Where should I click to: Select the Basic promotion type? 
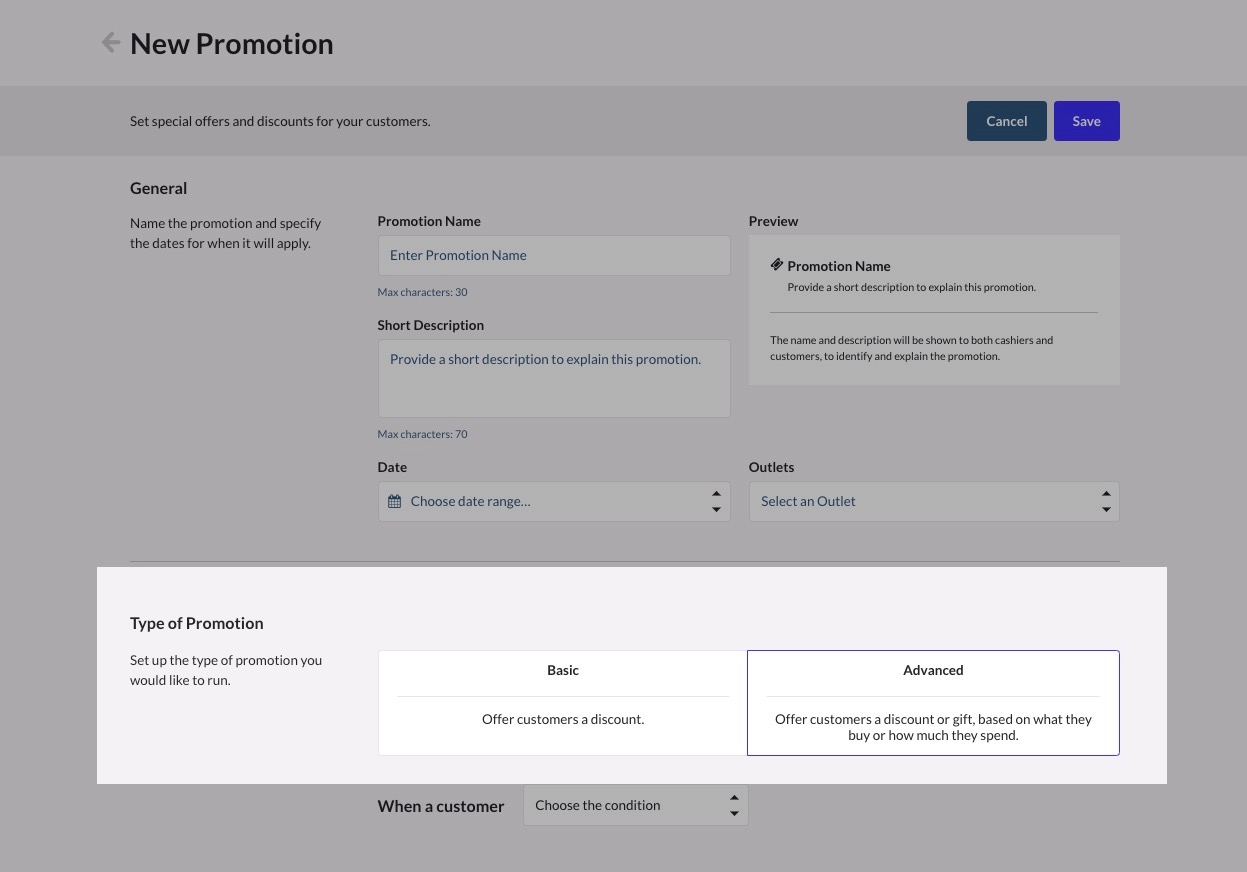563,703
